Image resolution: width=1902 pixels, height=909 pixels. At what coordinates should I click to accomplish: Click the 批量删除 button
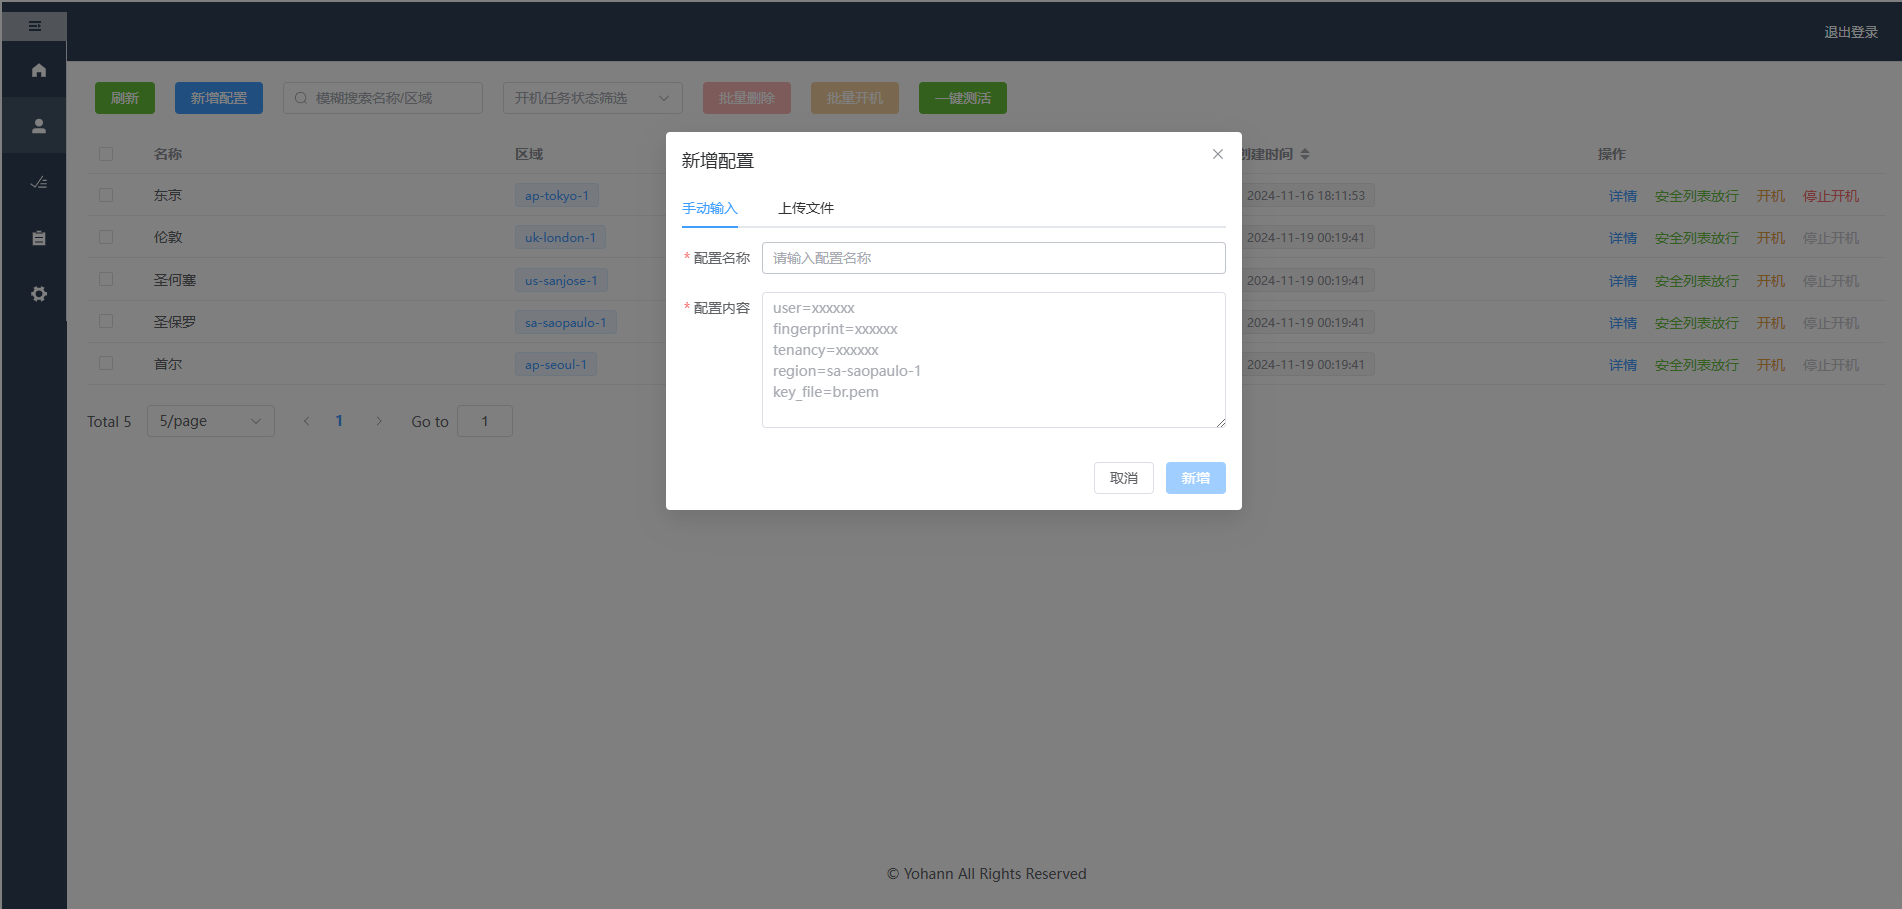pyautogui.click(x=747, y=98)
